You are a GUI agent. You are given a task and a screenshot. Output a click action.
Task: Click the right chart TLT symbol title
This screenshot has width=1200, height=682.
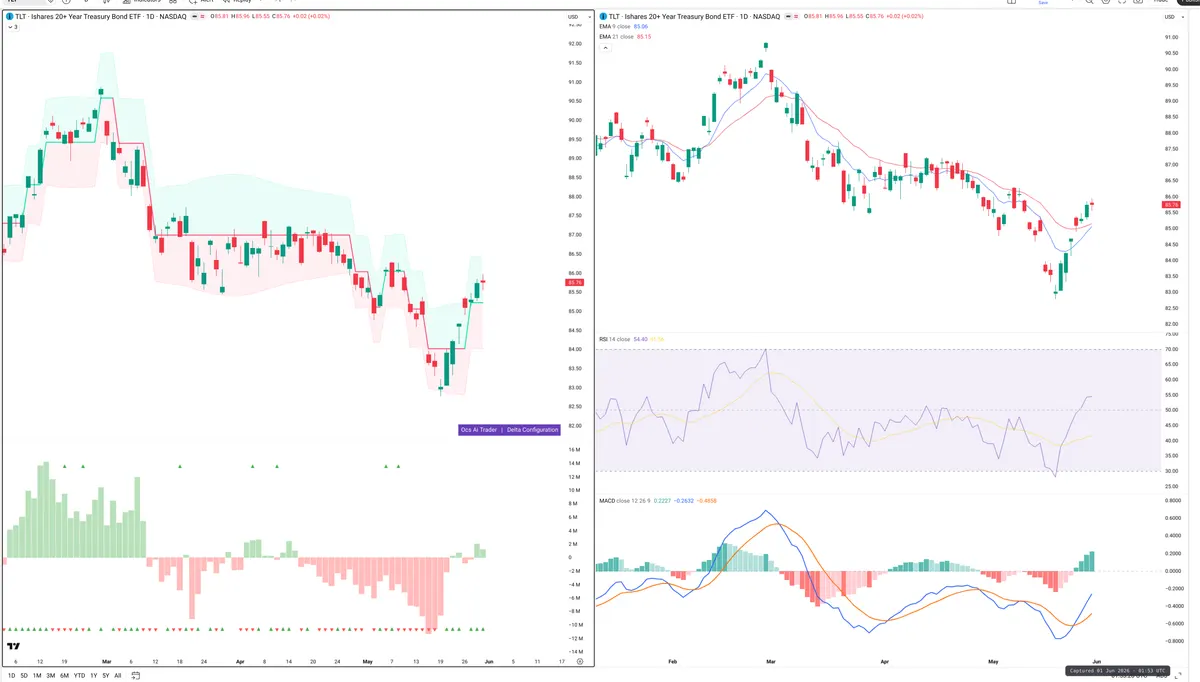(694, 17)
